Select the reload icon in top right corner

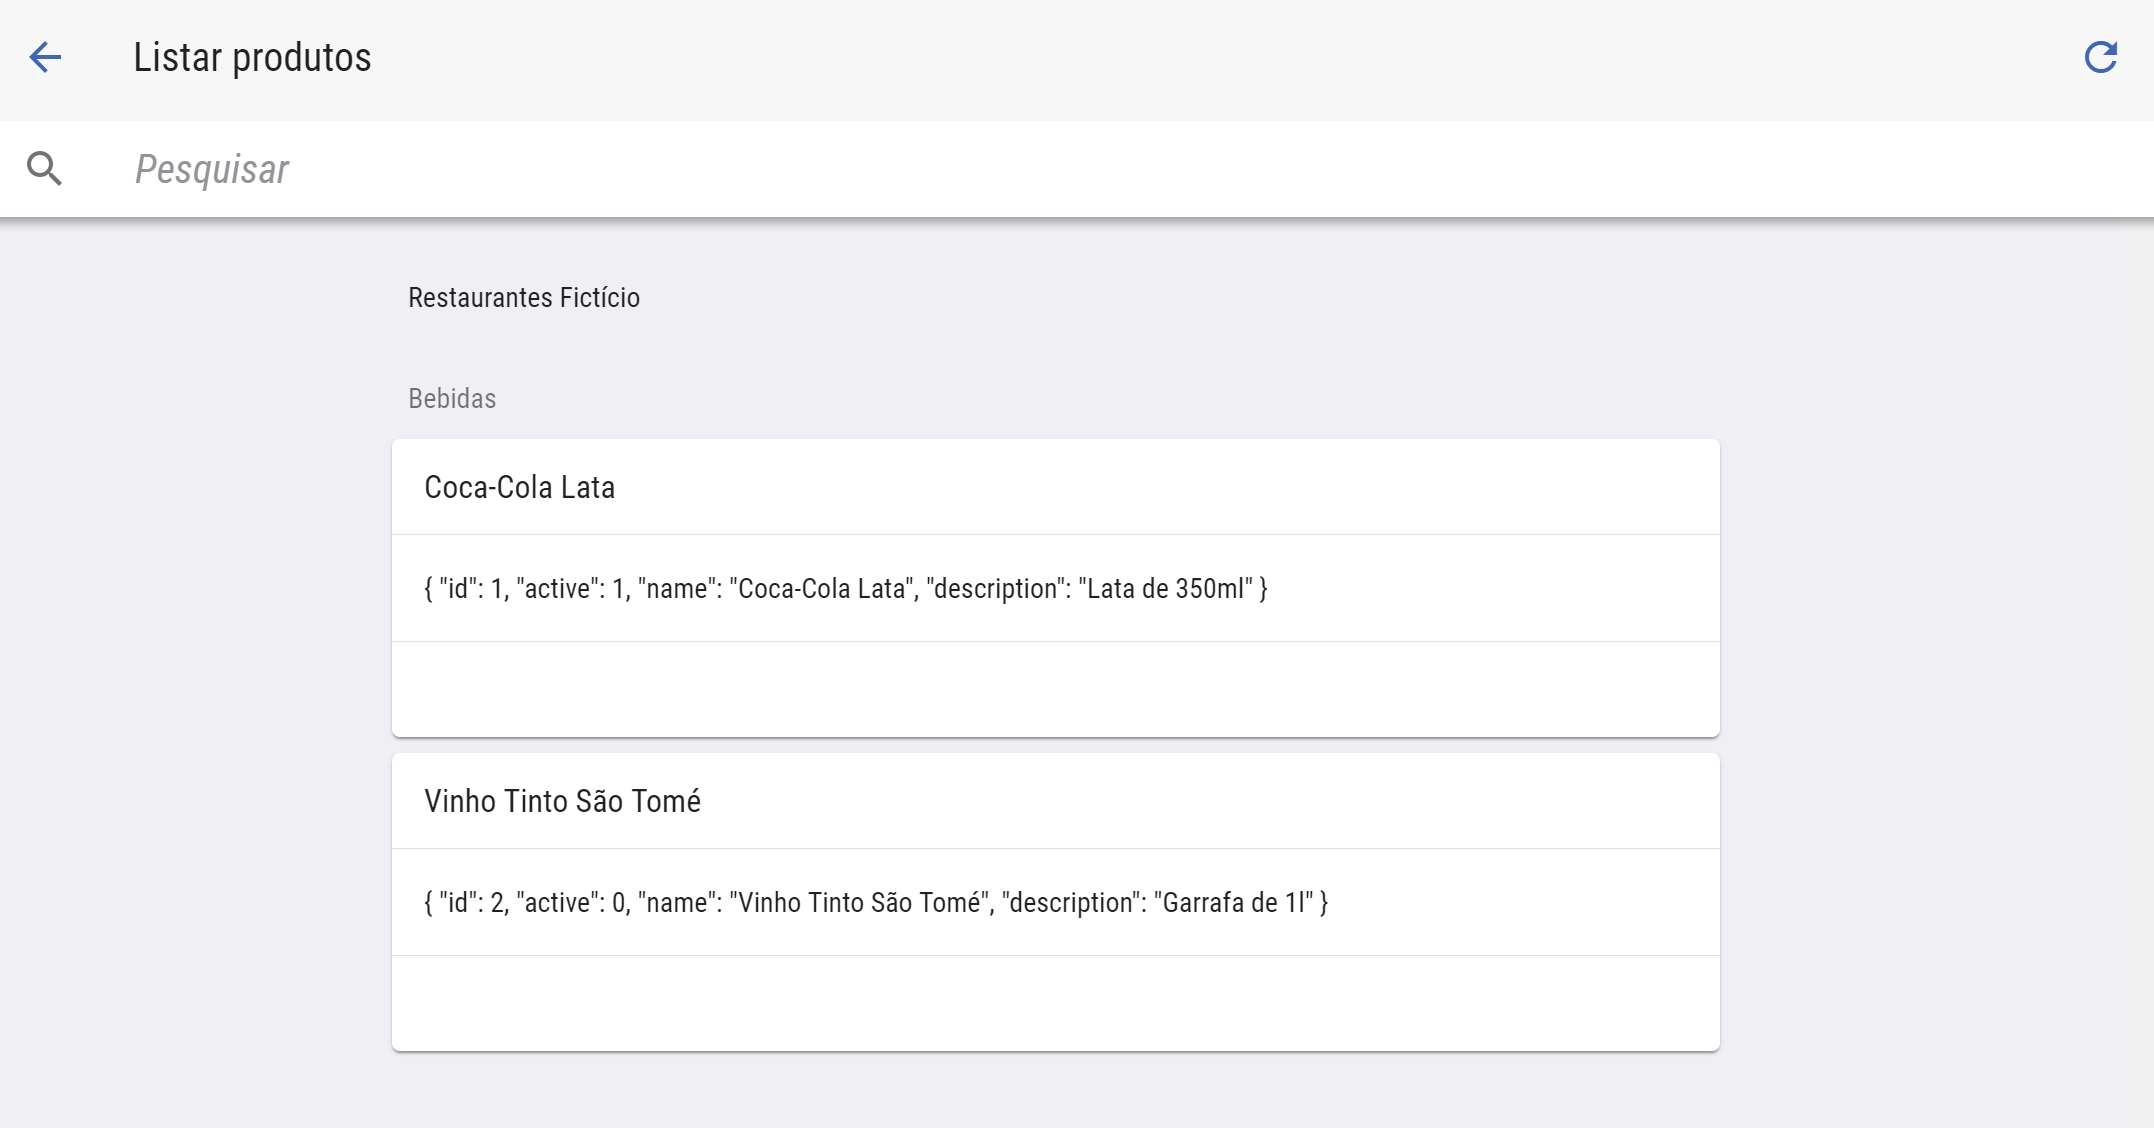point(2102,57)
